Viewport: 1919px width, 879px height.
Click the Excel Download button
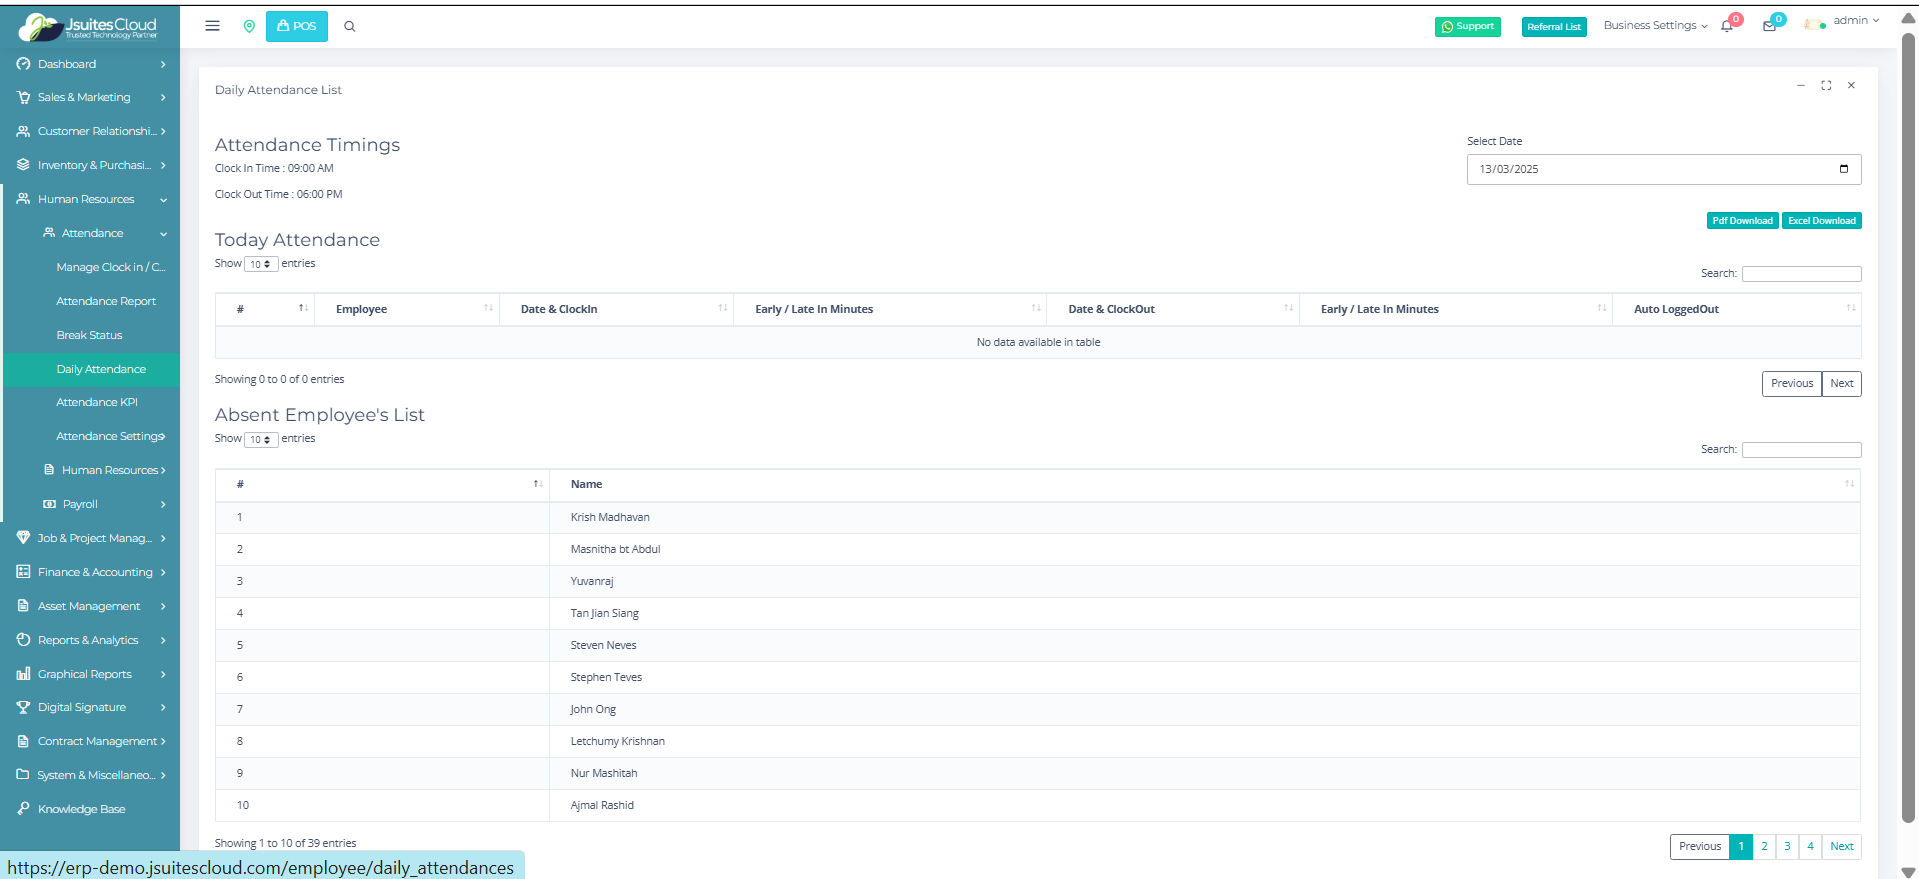[1821, 221]
